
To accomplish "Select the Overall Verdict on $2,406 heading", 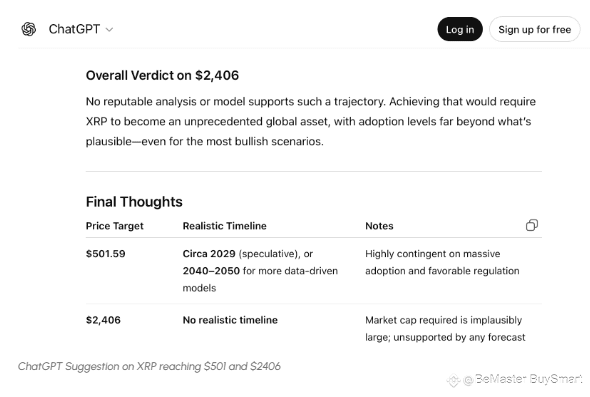I will (162, 75).
